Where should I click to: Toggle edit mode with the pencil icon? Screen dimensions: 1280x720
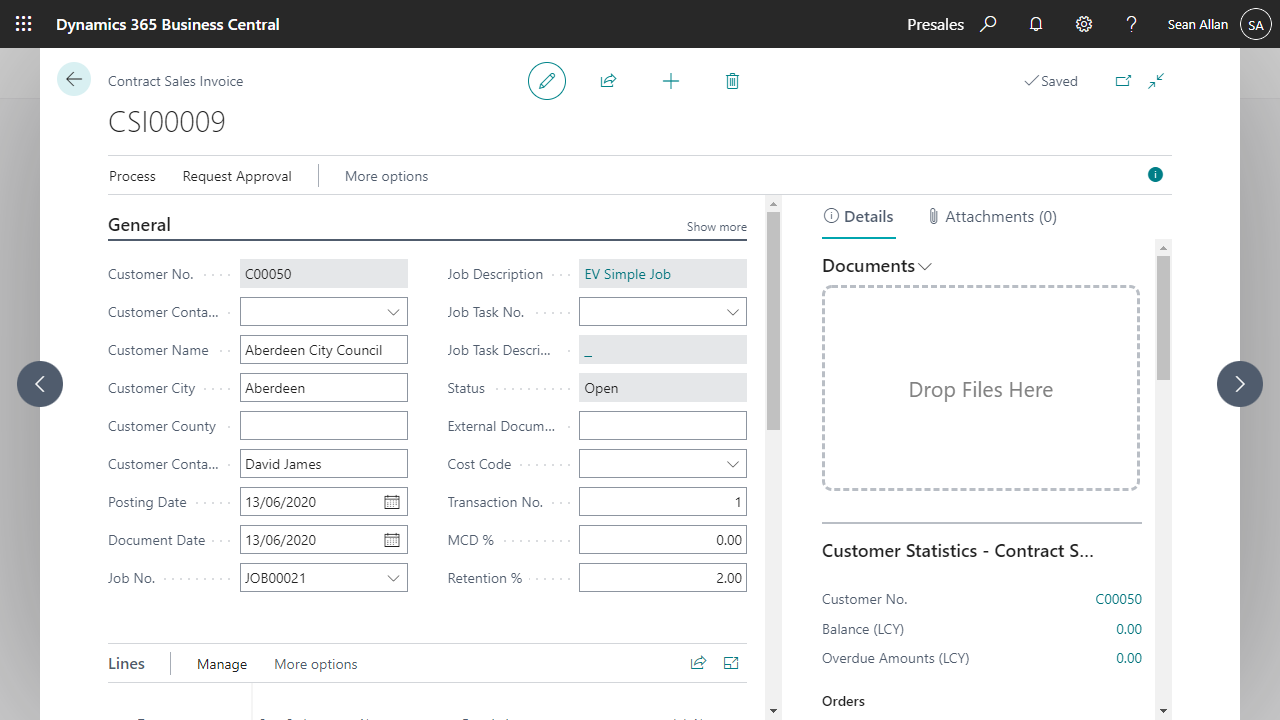point(547,81)
